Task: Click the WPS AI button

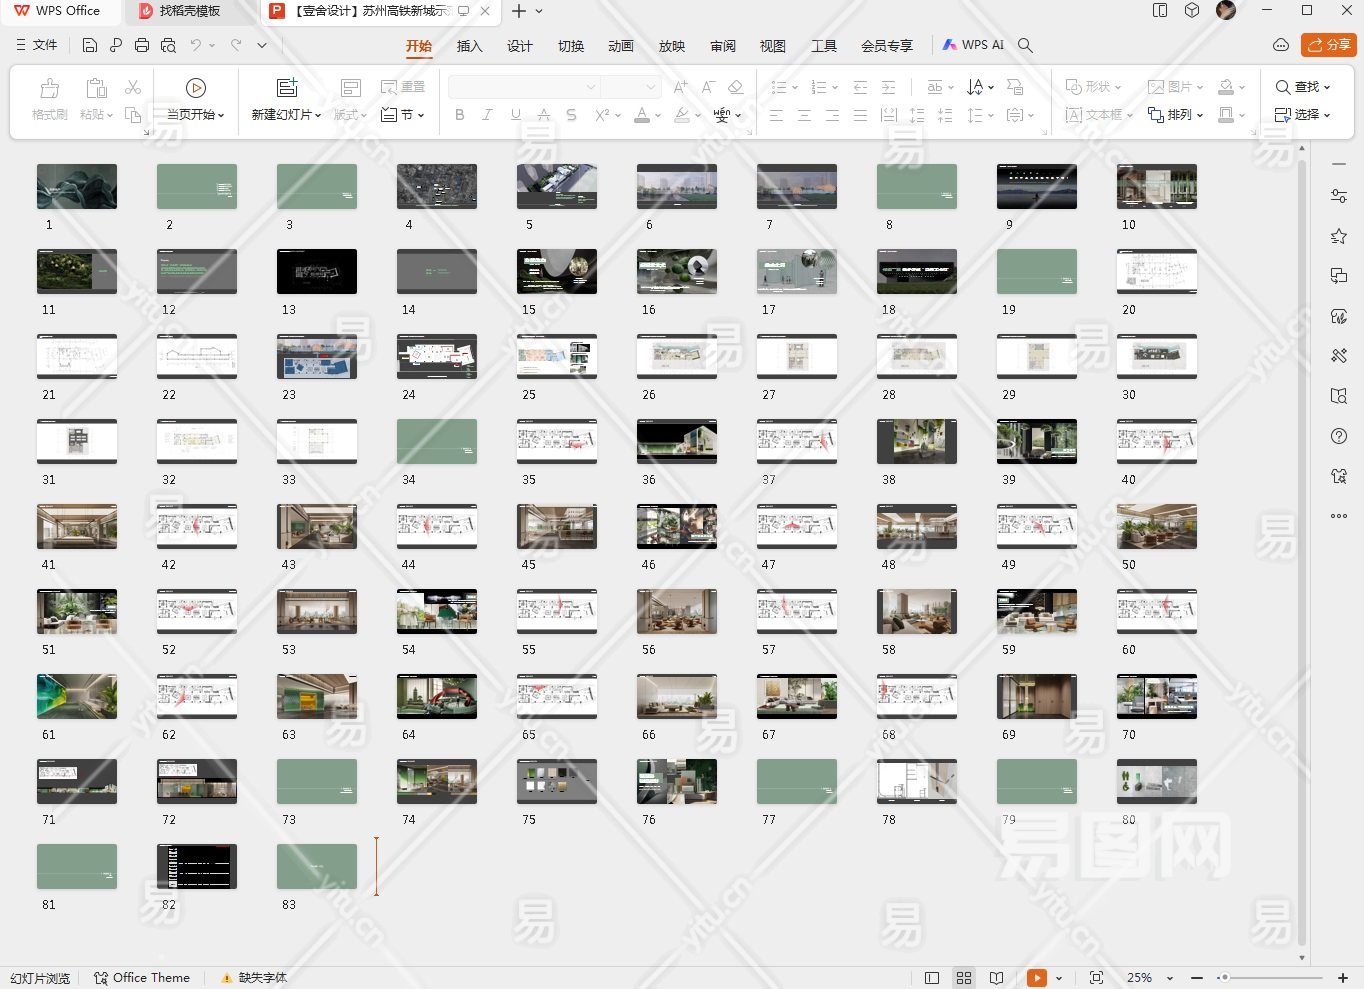Action: tap(973, 45)
